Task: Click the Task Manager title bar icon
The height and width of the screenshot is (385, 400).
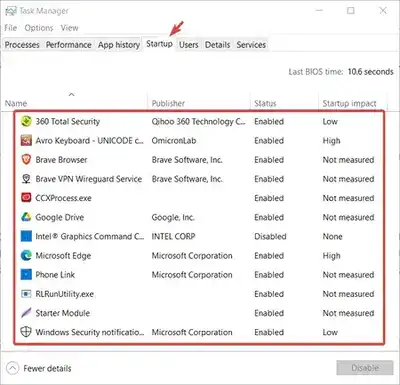Action: pos(11,11)
